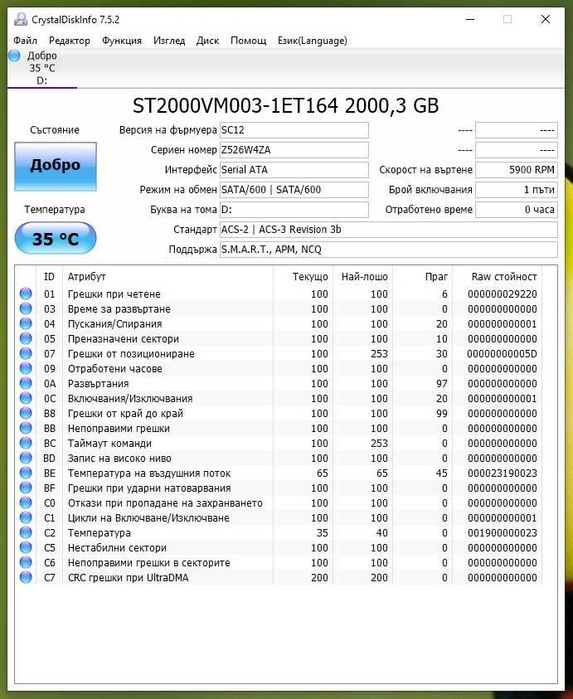Screen dimensions: 573x699
Task: Click status orb for C6 Непоправими грешки в секторите
Action: 26,563
